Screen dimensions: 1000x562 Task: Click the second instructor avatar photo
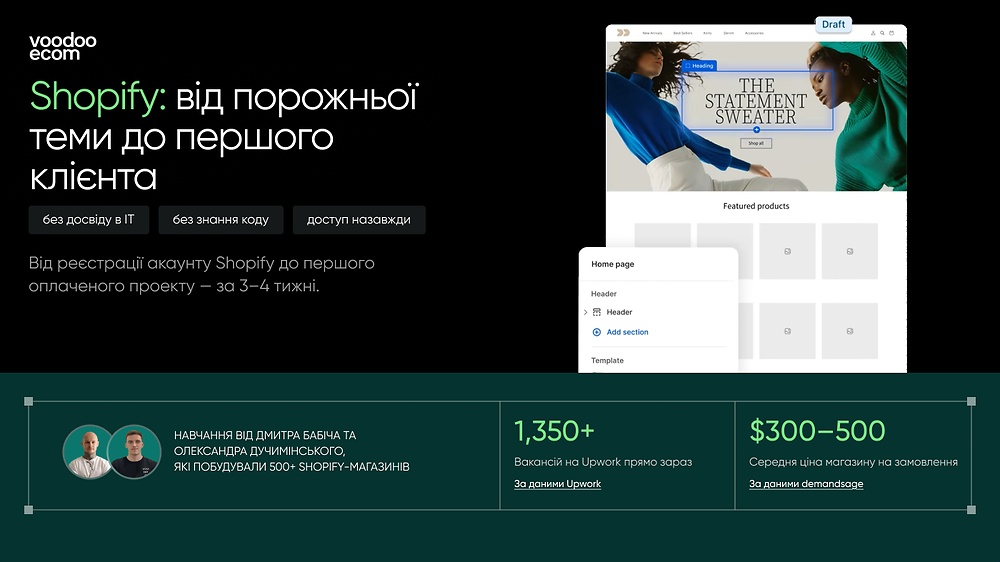point(134,452)
